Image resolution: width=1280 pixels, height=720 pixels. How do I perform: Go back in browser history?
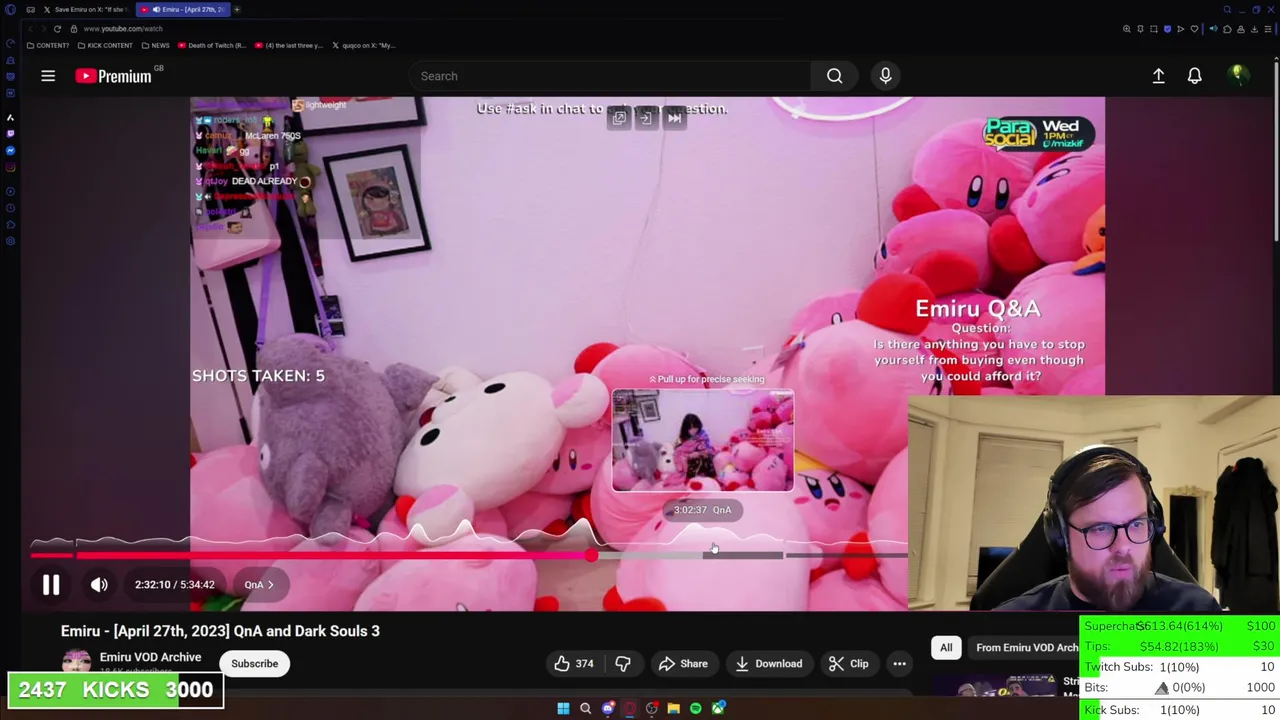tap(30, 29)
